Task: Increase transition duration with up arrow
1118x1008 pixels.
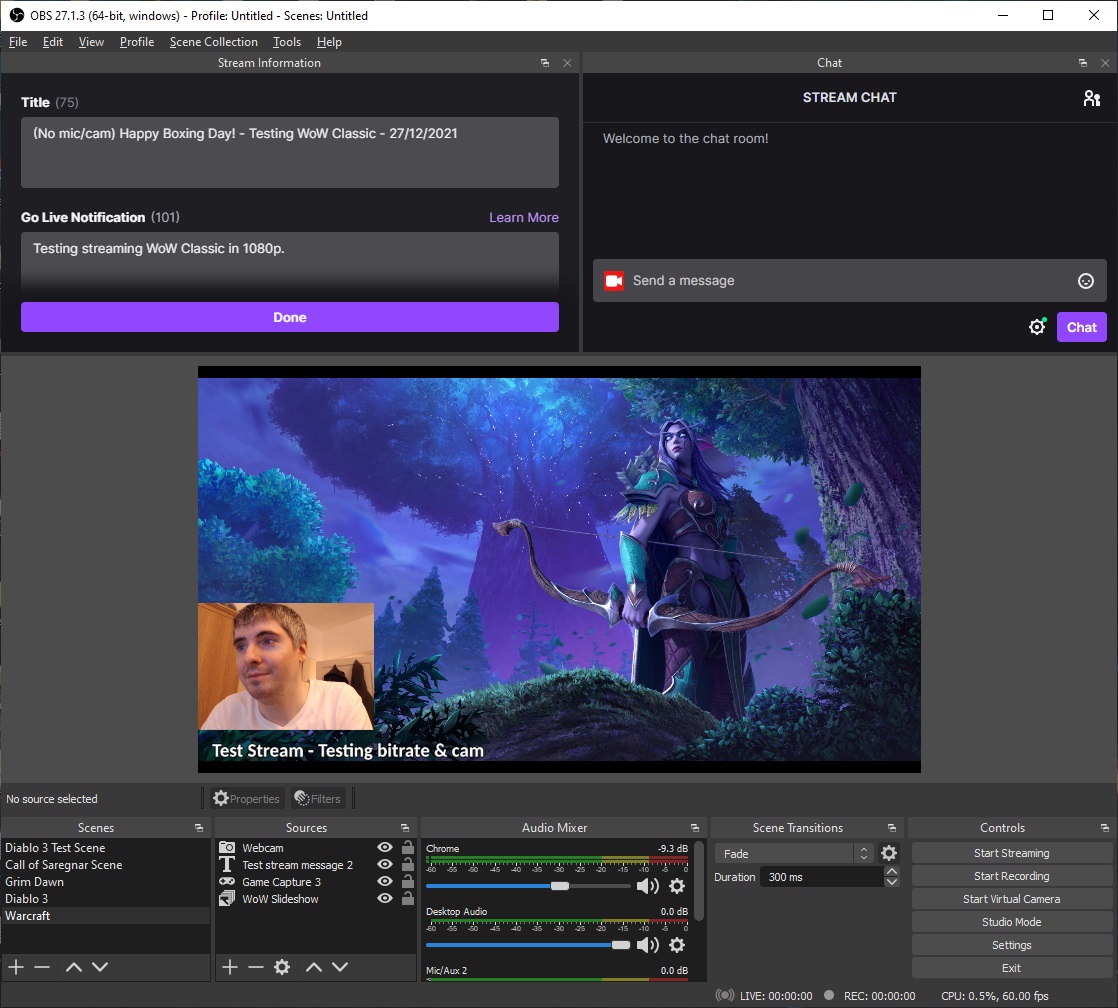Action: click(891, 872)
